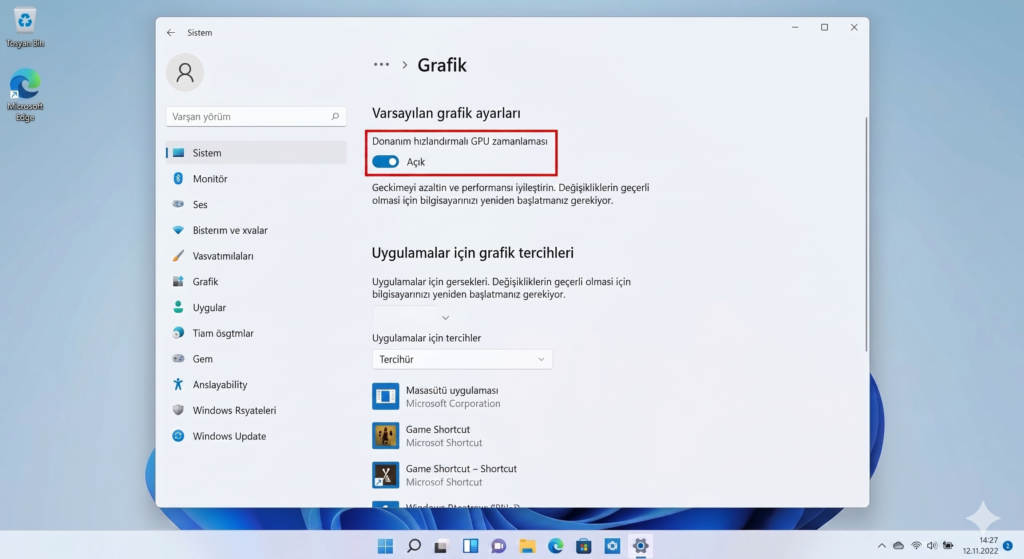
Task: Open Grafik in the sidebar
Action: (256, 281)
